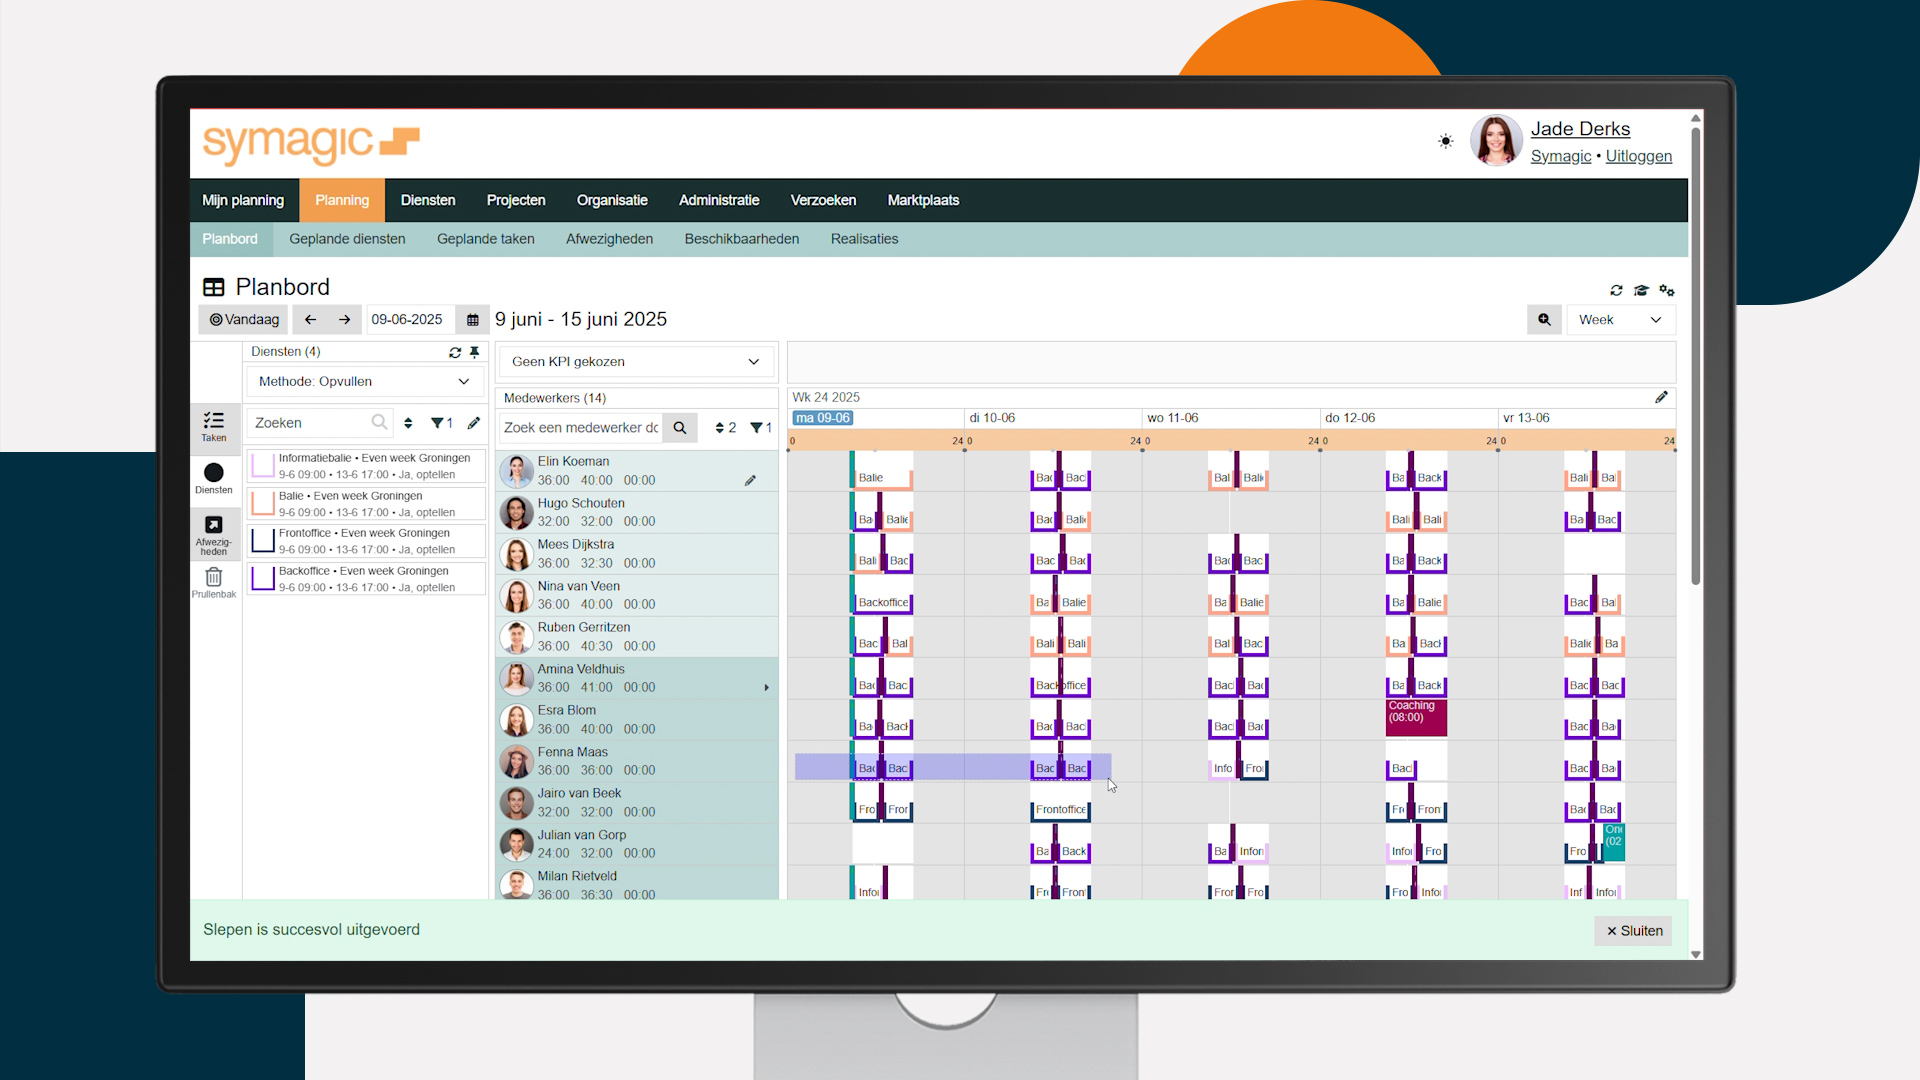
Task: Open the Week view dropdown
Action: [x=1620, y=320]
